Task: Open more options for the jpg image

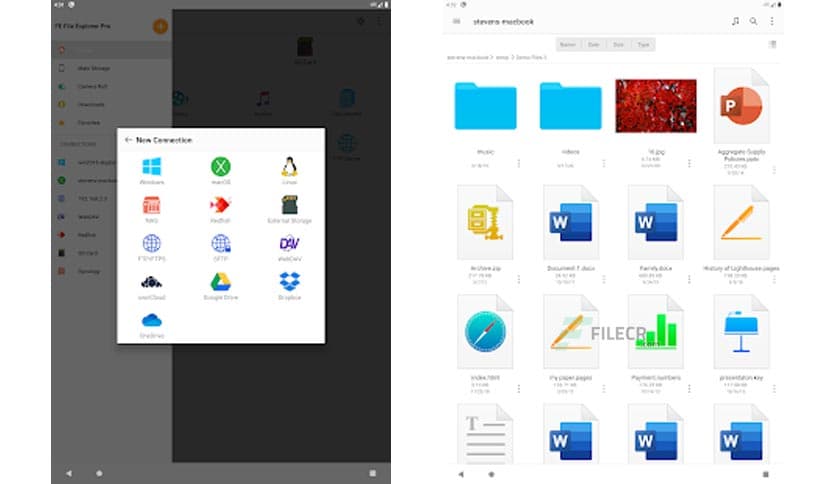Action: pyautogui.click(x=689, y=164)
